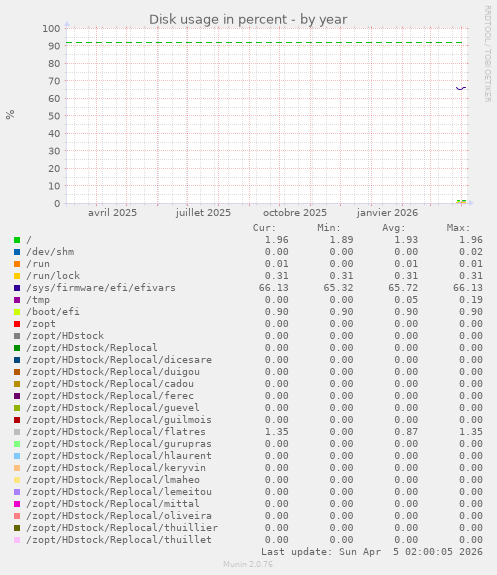Image resolution: width=497 pixels, height=575 pixels.
Task: Click the Min: column header
Action: point(329,228)
